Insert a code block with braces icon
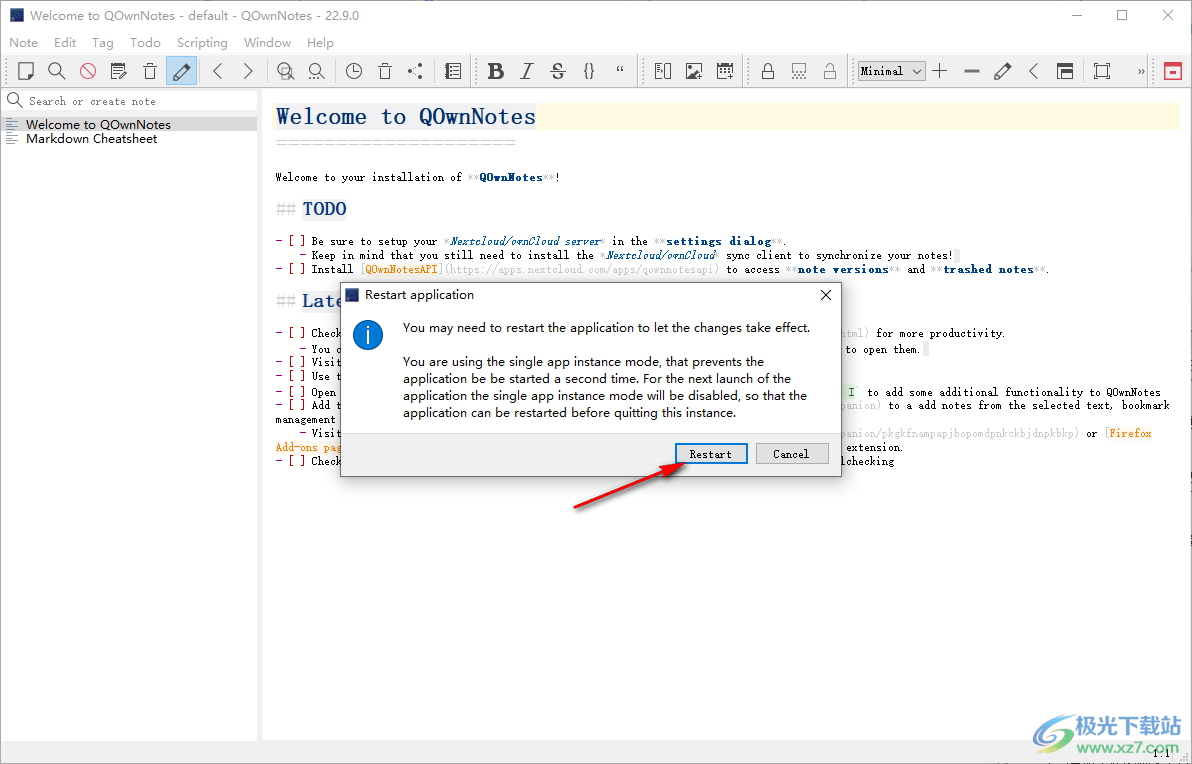The width and height of the screenshot is (1192, 764). [589, 71]
